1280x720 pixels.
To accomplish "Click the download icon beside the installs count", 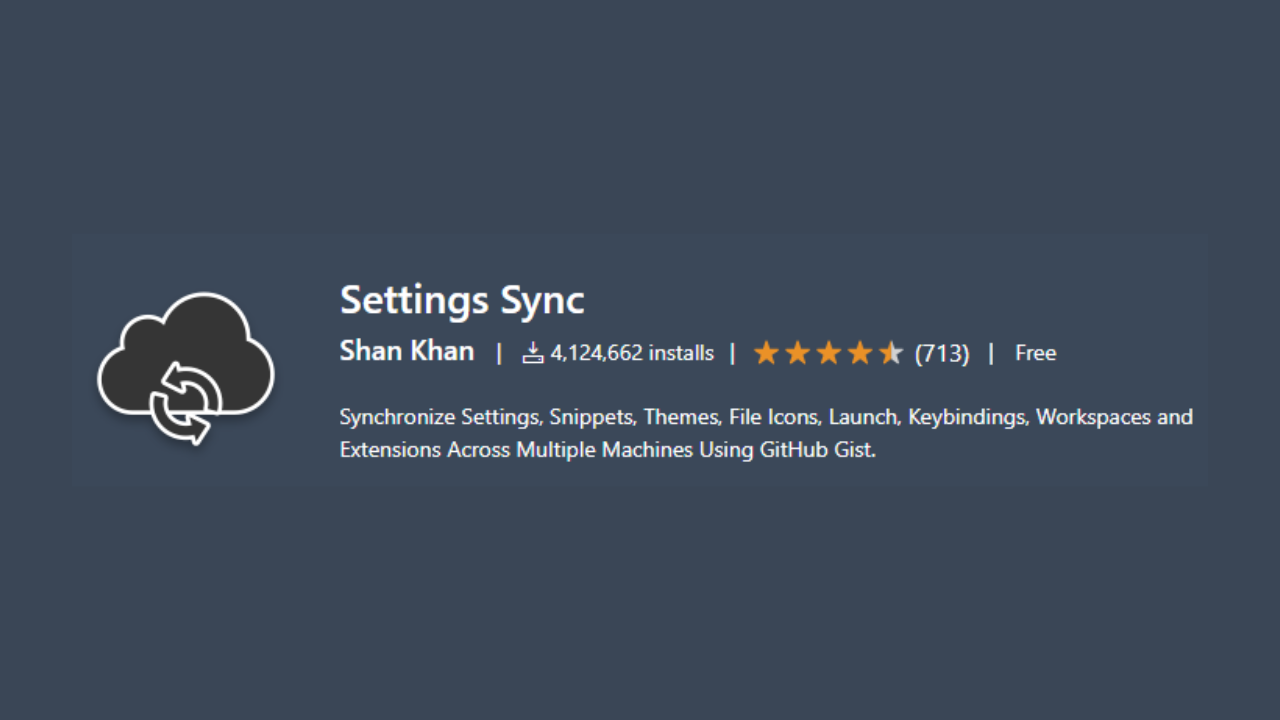I will coord(533,353).
